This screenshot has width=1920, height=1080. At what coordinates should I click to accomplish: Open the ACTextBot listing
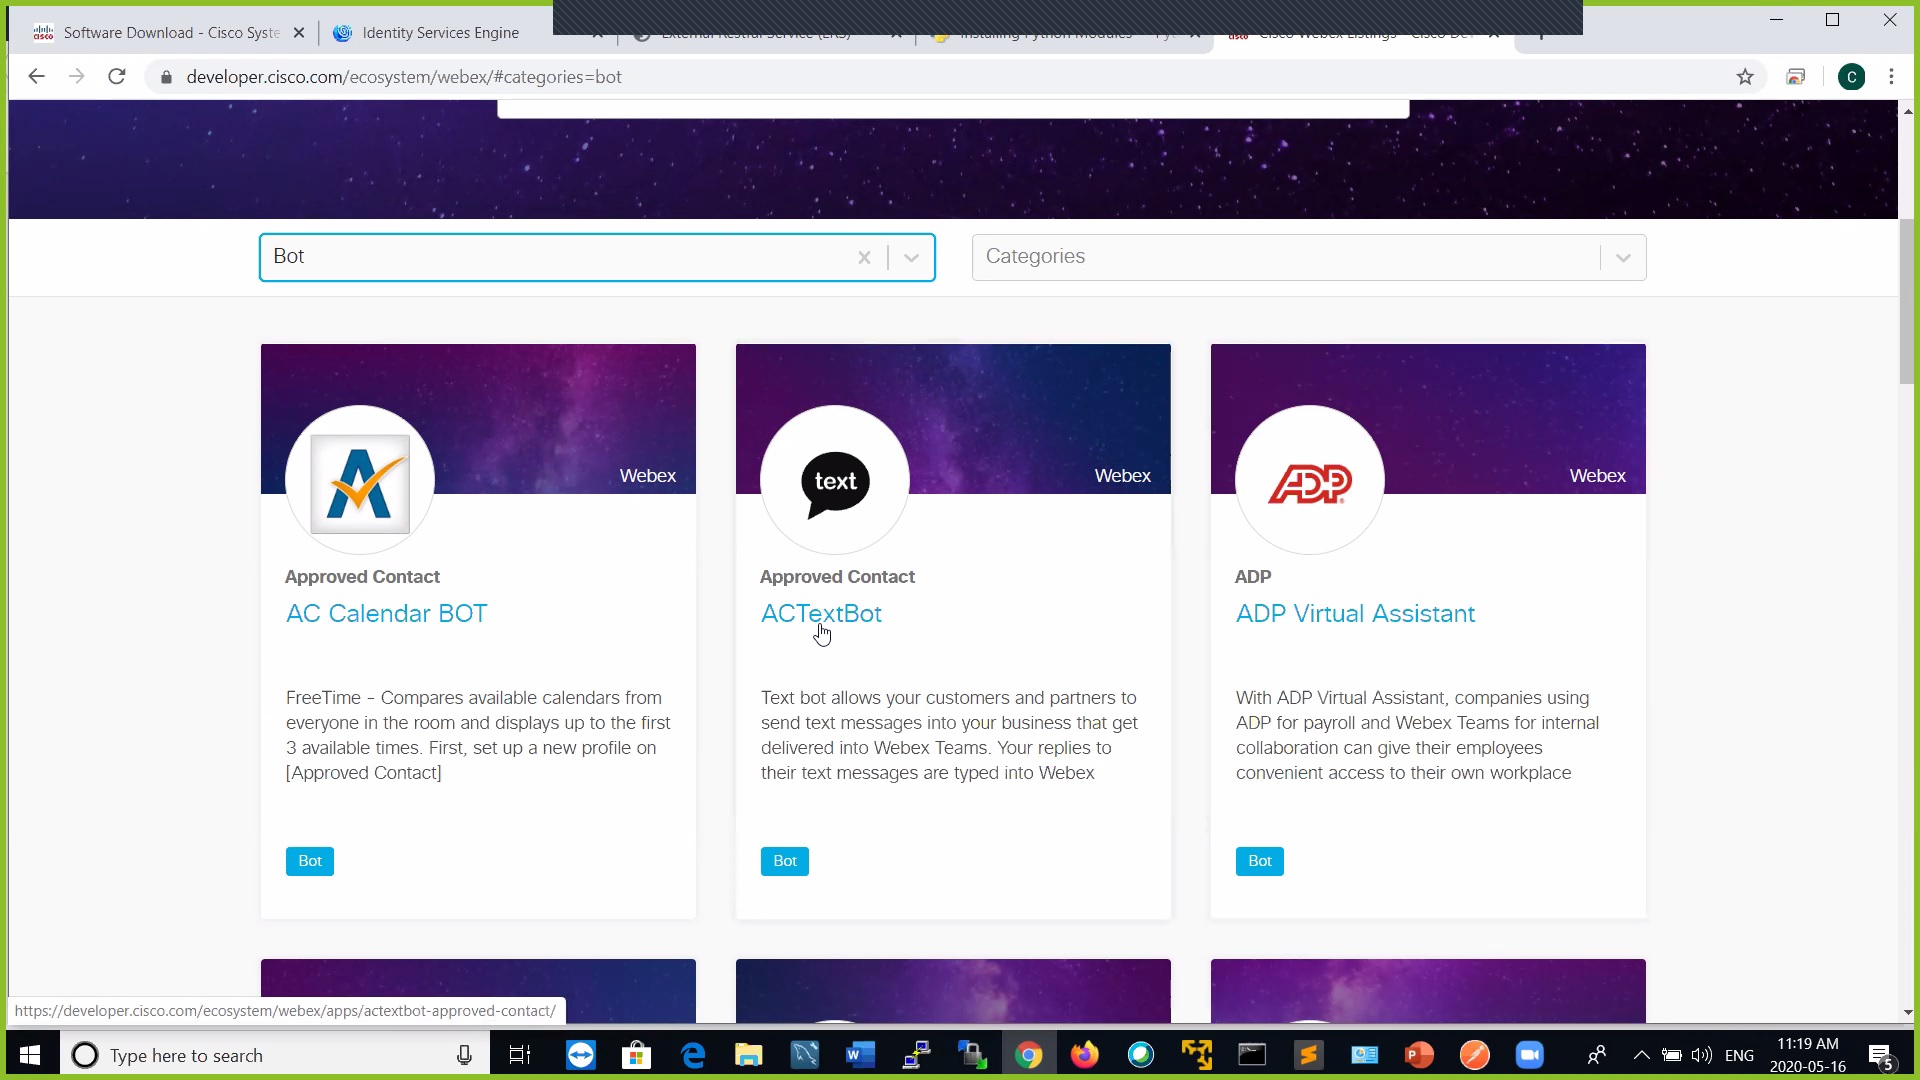pos(821,613)
